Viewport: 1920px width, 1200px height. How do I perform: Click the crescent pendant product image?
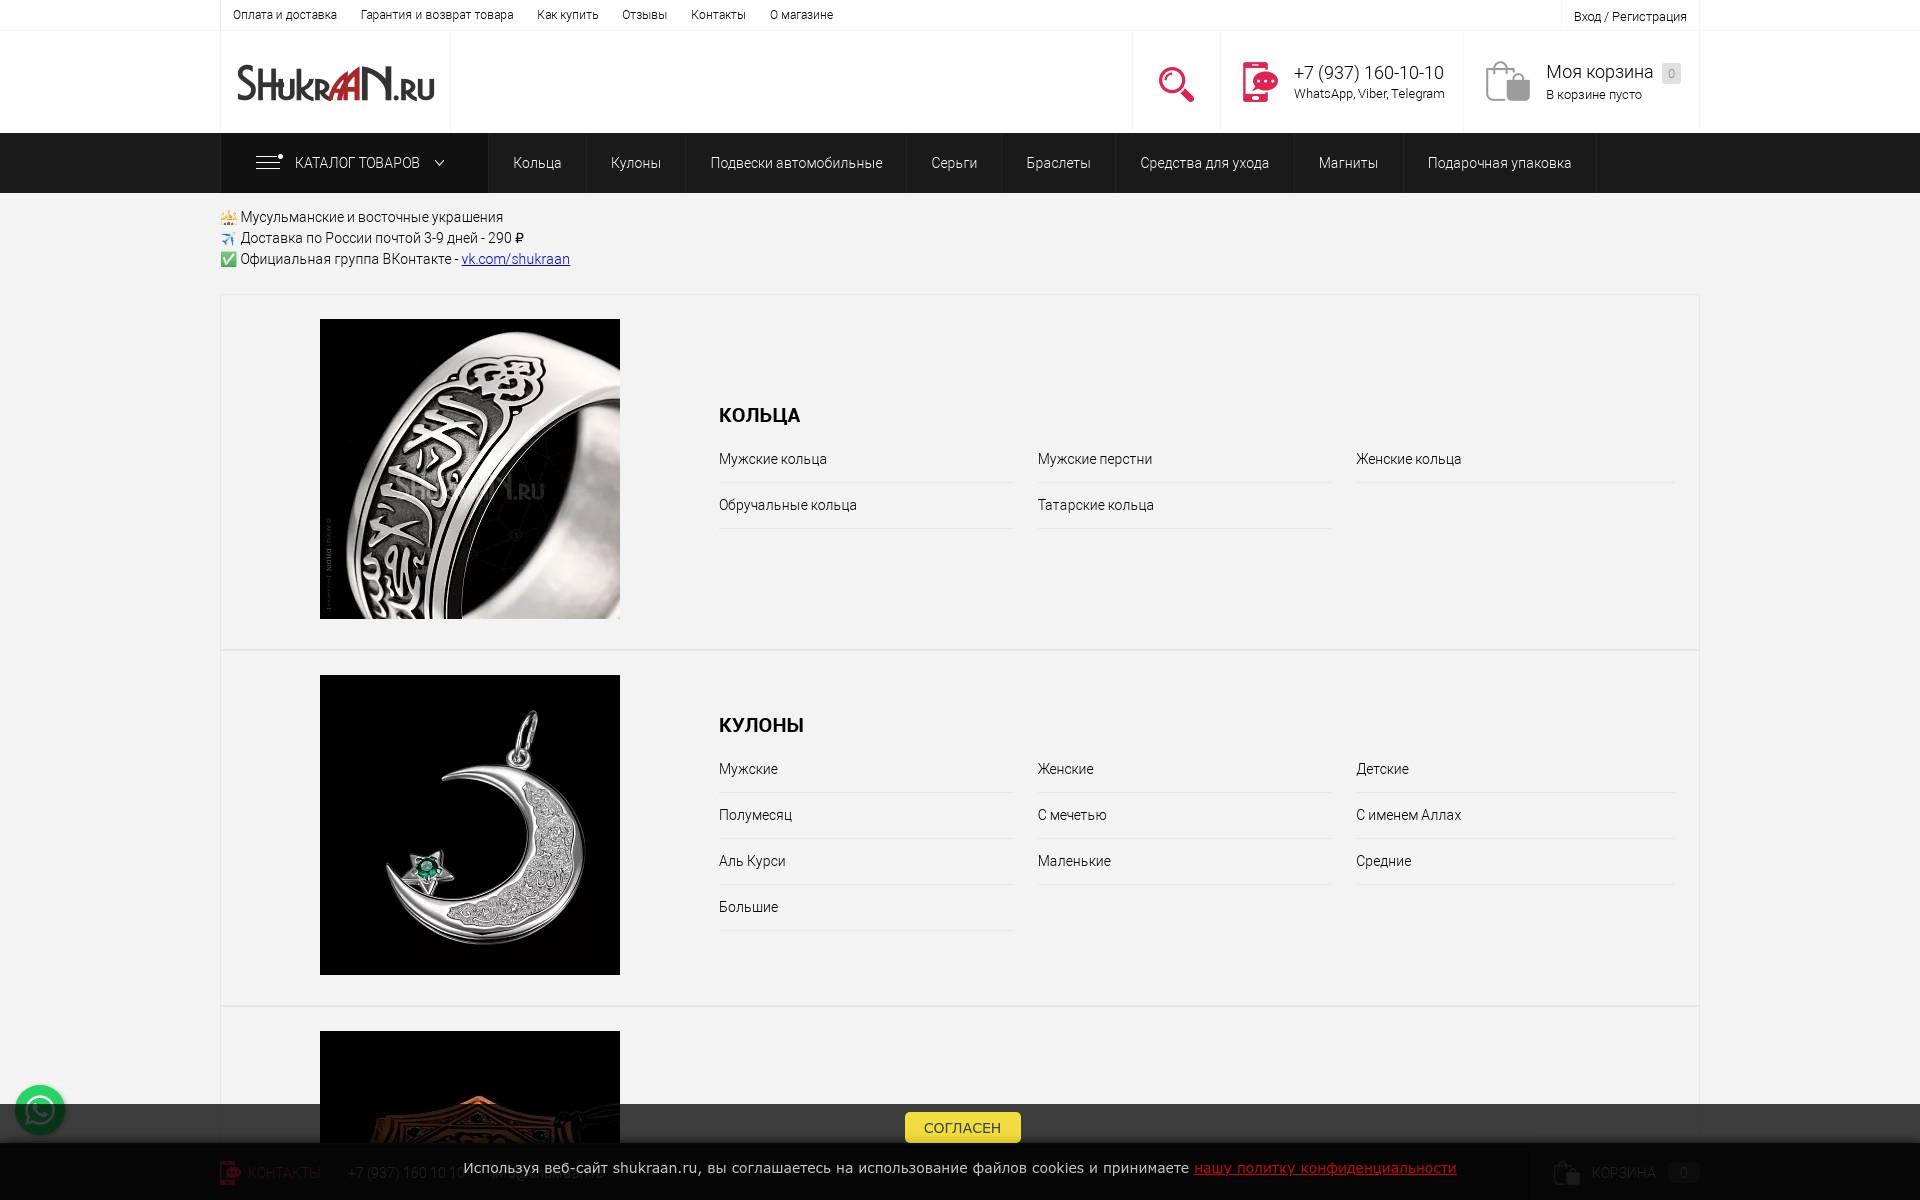click(x=470, y=825)
